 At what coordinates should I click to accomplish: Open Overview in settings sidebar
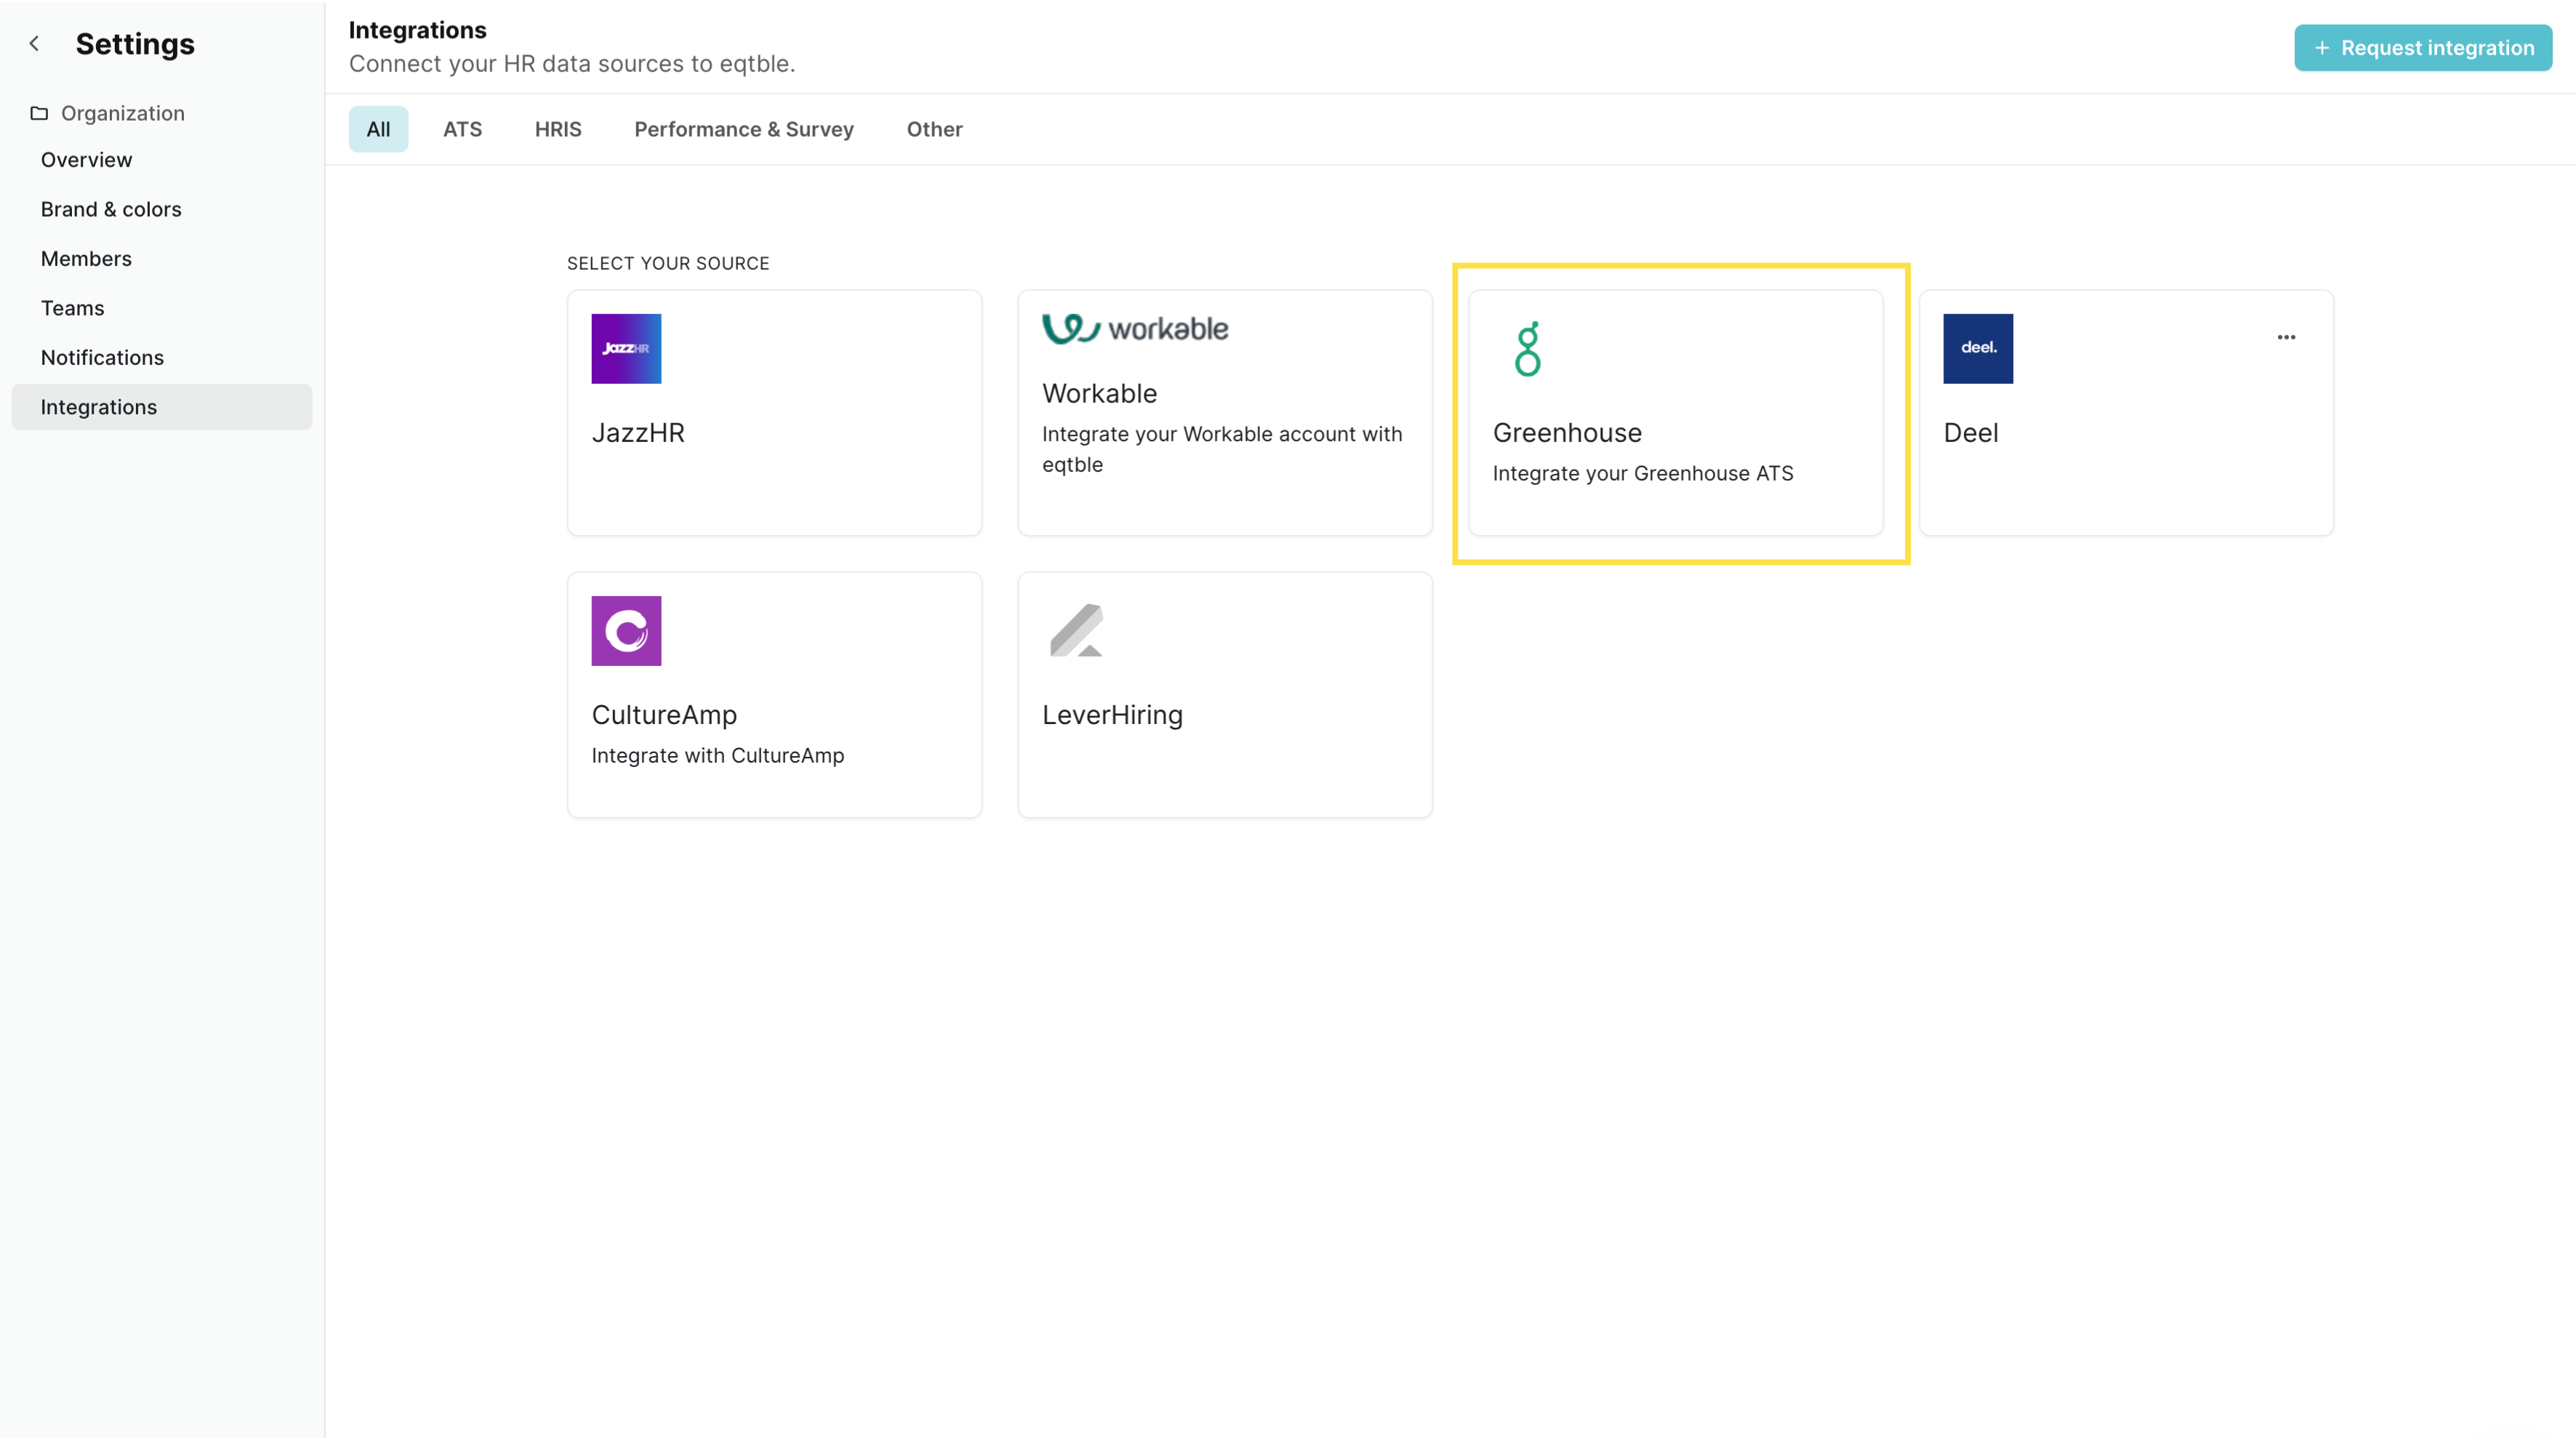86,160
